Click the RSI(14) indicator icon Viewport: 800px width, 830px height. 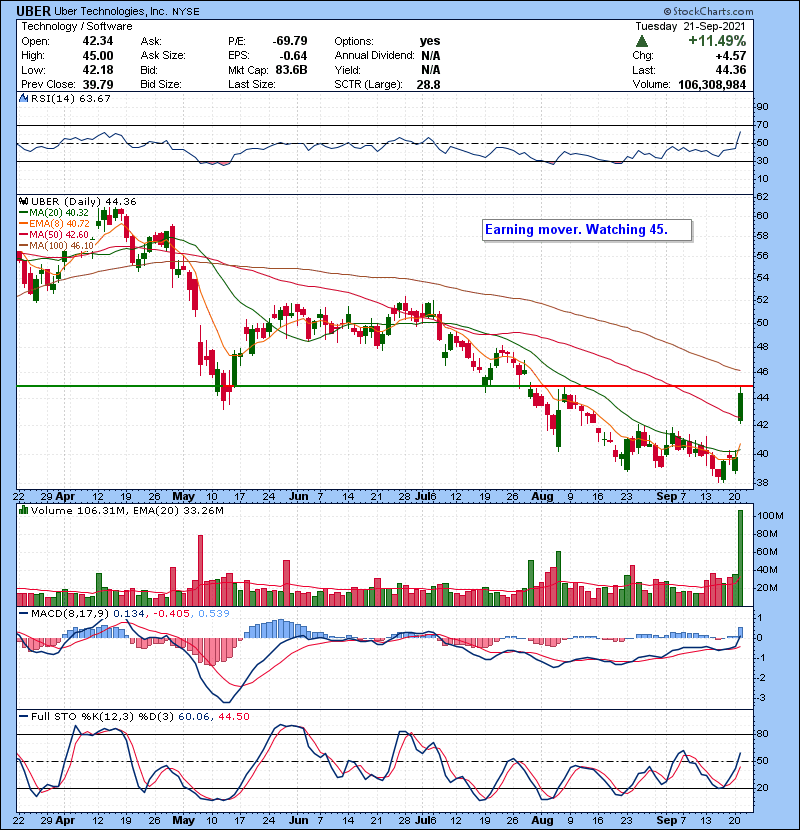click(23, 98)
